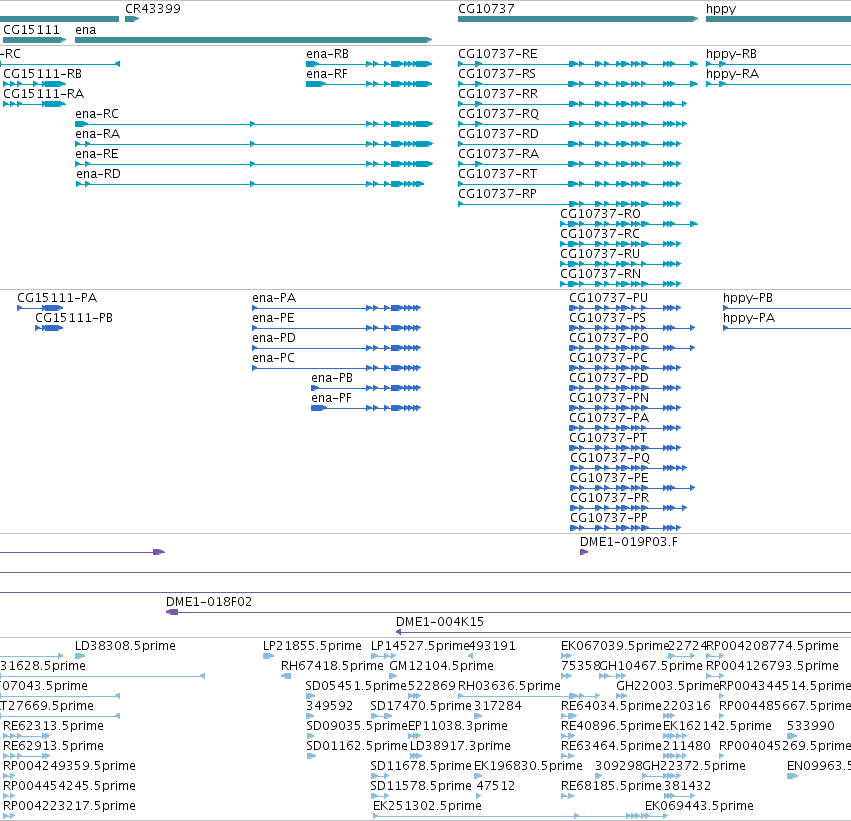
Task: Select EST 533990
Action: click(792, 736)
